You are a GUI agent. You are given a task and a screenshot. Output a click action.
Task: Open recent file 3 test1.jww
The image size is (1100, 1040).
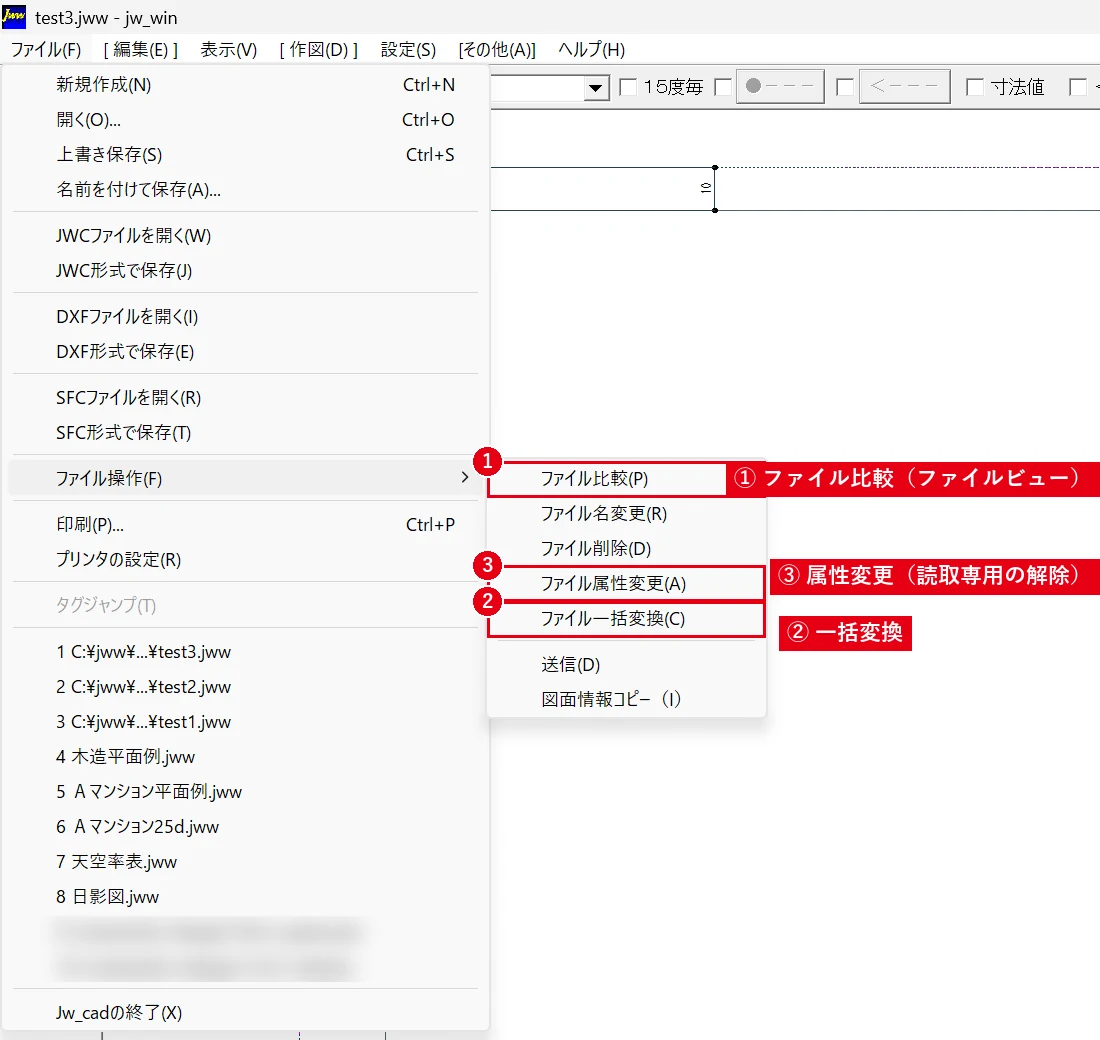[246, 722]
